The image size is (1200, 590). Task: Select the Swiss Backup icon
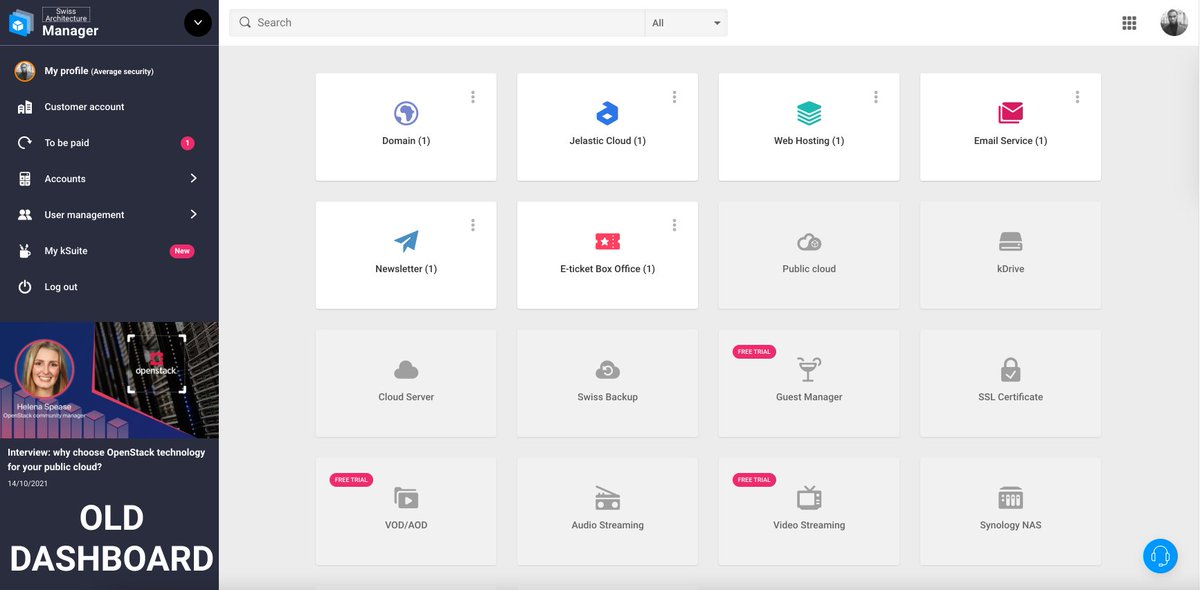click(x=607, y=370)
